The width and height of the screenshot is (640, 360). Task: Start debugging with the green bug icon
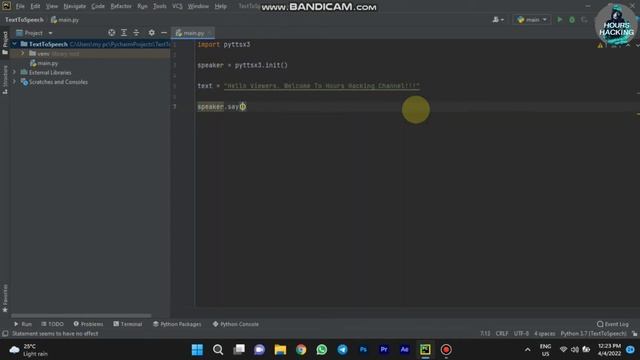coord(572,20)
